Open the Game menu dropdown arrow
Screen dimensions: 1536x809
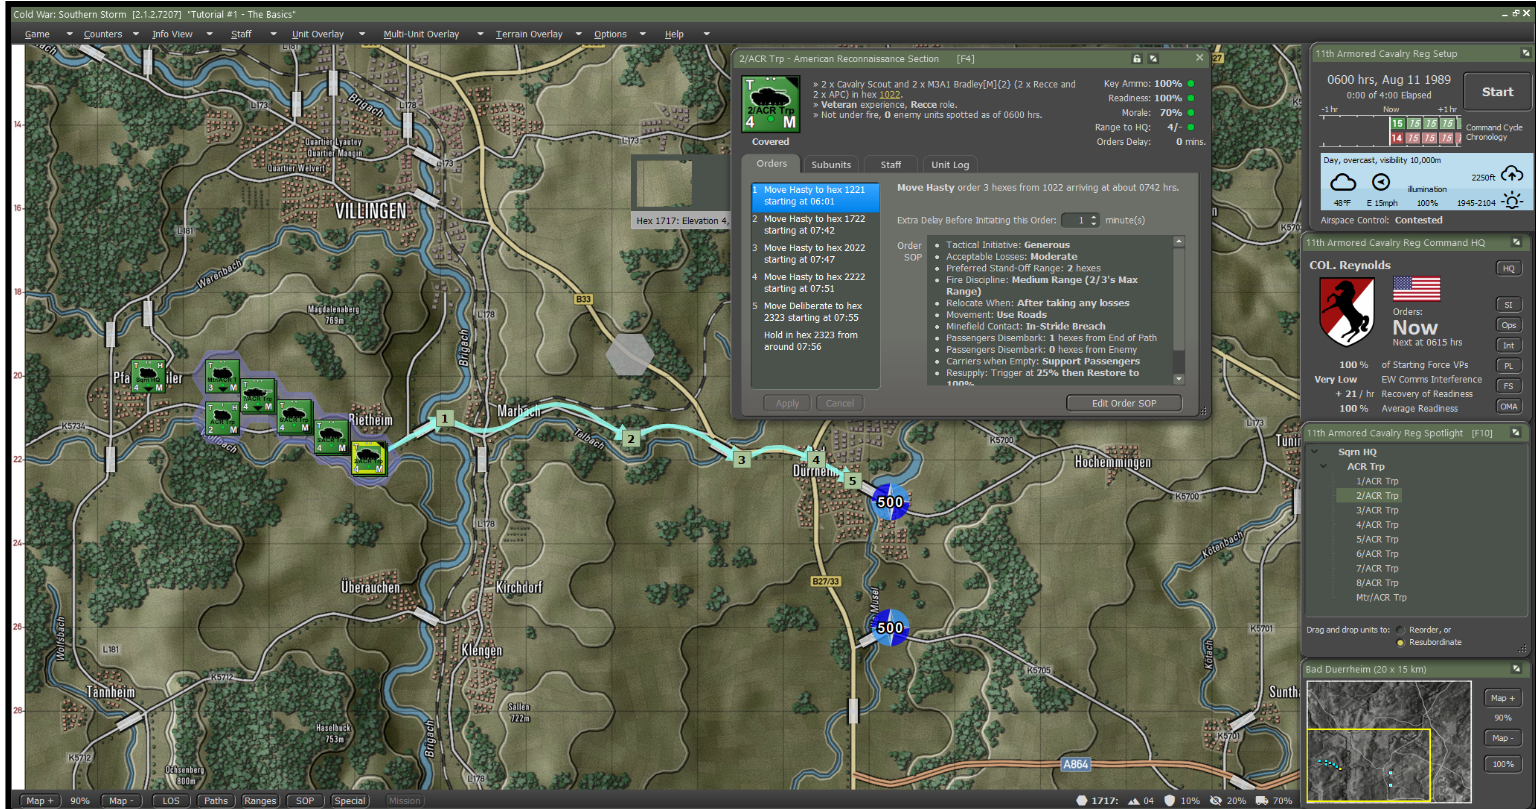tap(69, 34)
